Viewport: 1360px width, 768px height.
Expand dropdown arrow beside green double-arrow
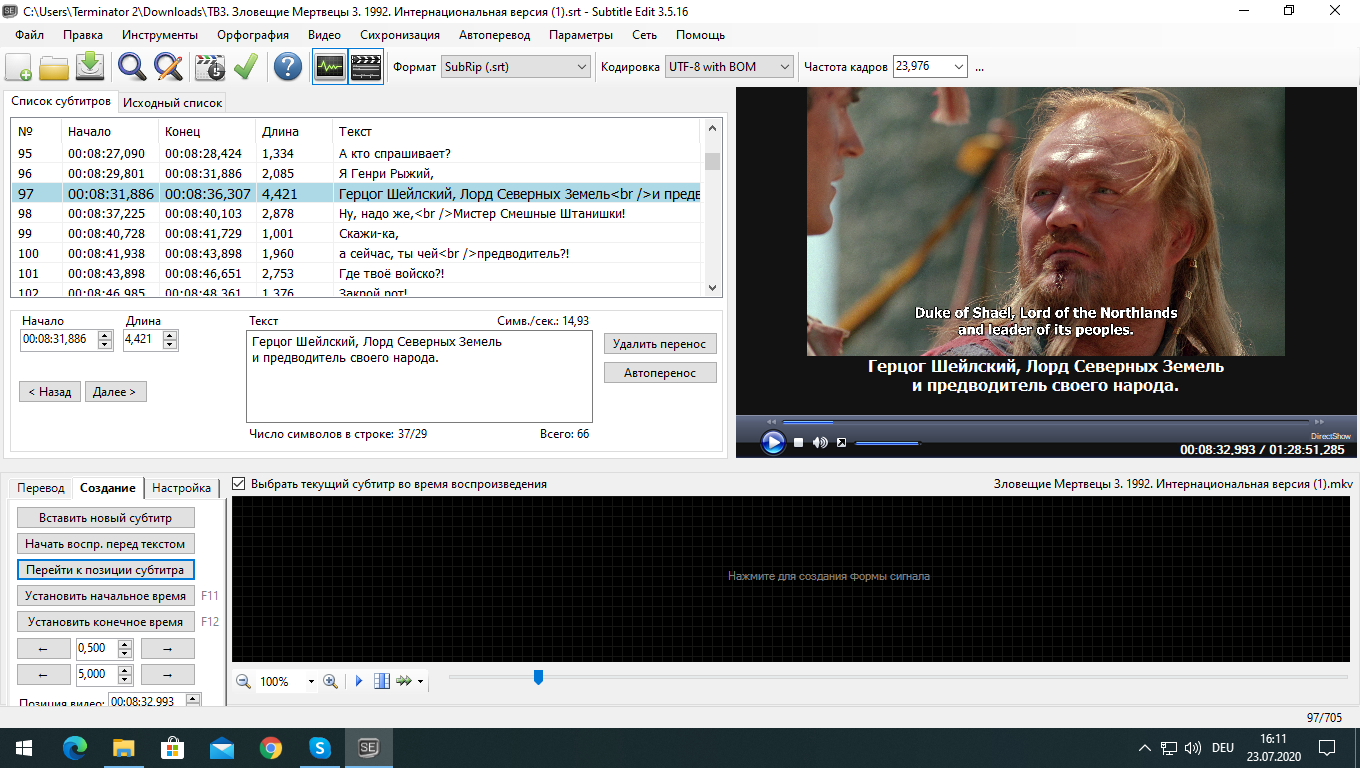pyautogui.click(x=420, y=682)
